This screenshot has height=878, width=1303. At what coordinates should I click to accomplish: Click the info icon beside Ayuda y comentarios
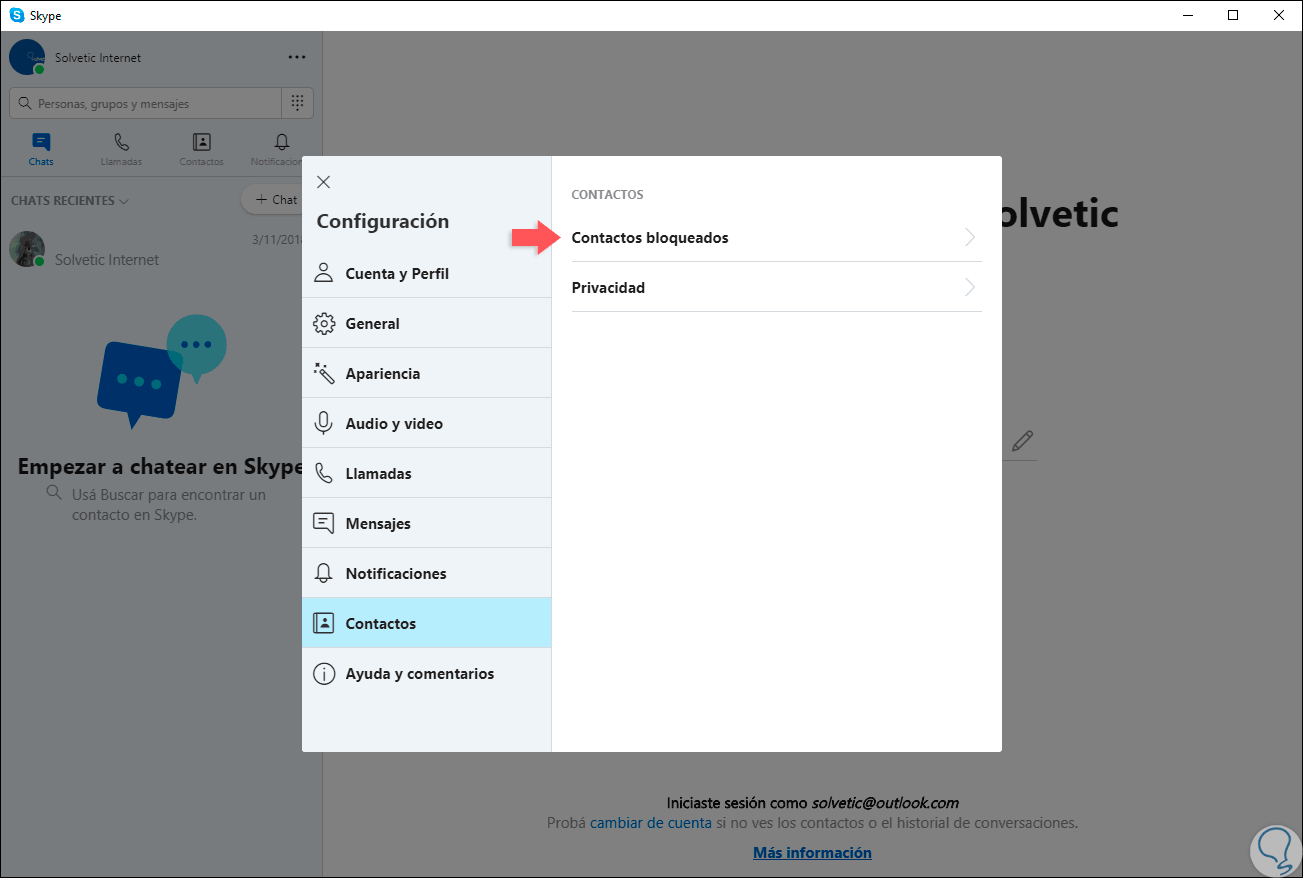[x=323, y=673]
